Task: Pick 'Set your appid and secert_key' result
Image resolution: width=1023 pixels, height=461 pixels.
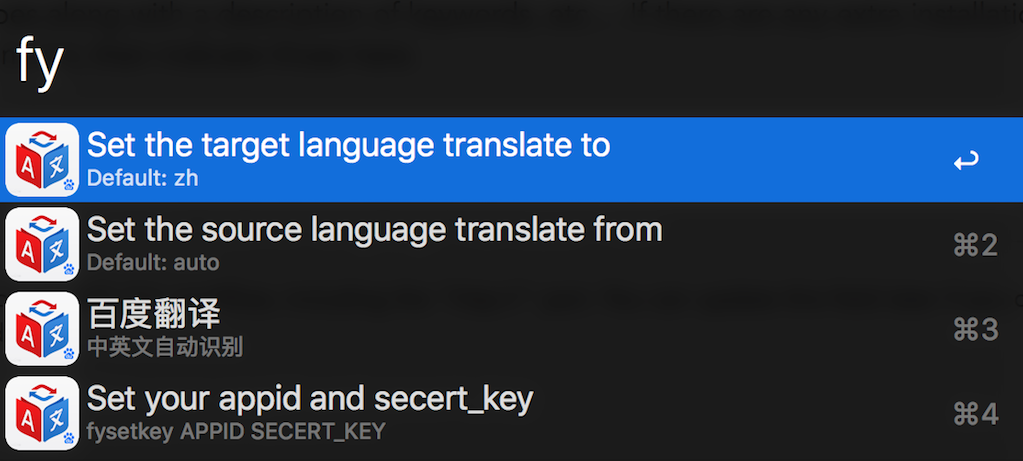Action: tap(310, 398)
